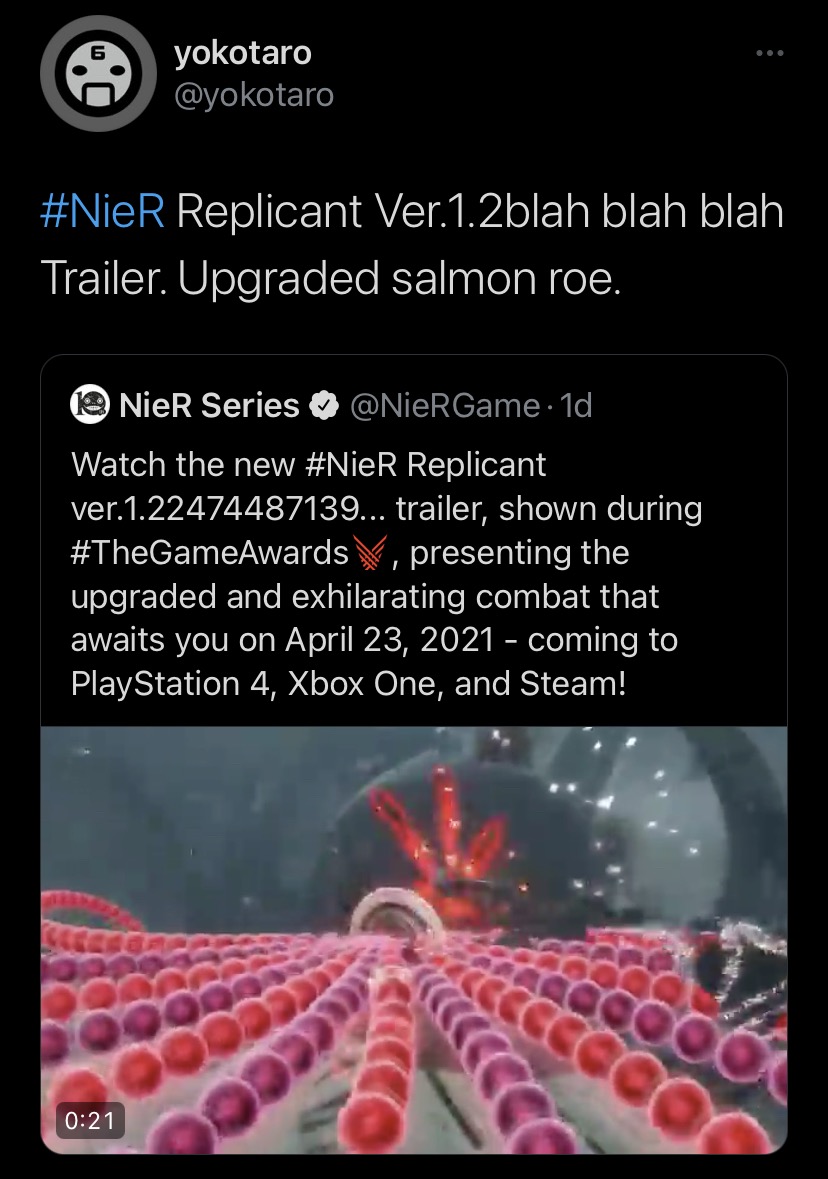Open the #TheGameAwards hashtag
This screenshot has height=1179, width=828.
(x=210, y=553)
